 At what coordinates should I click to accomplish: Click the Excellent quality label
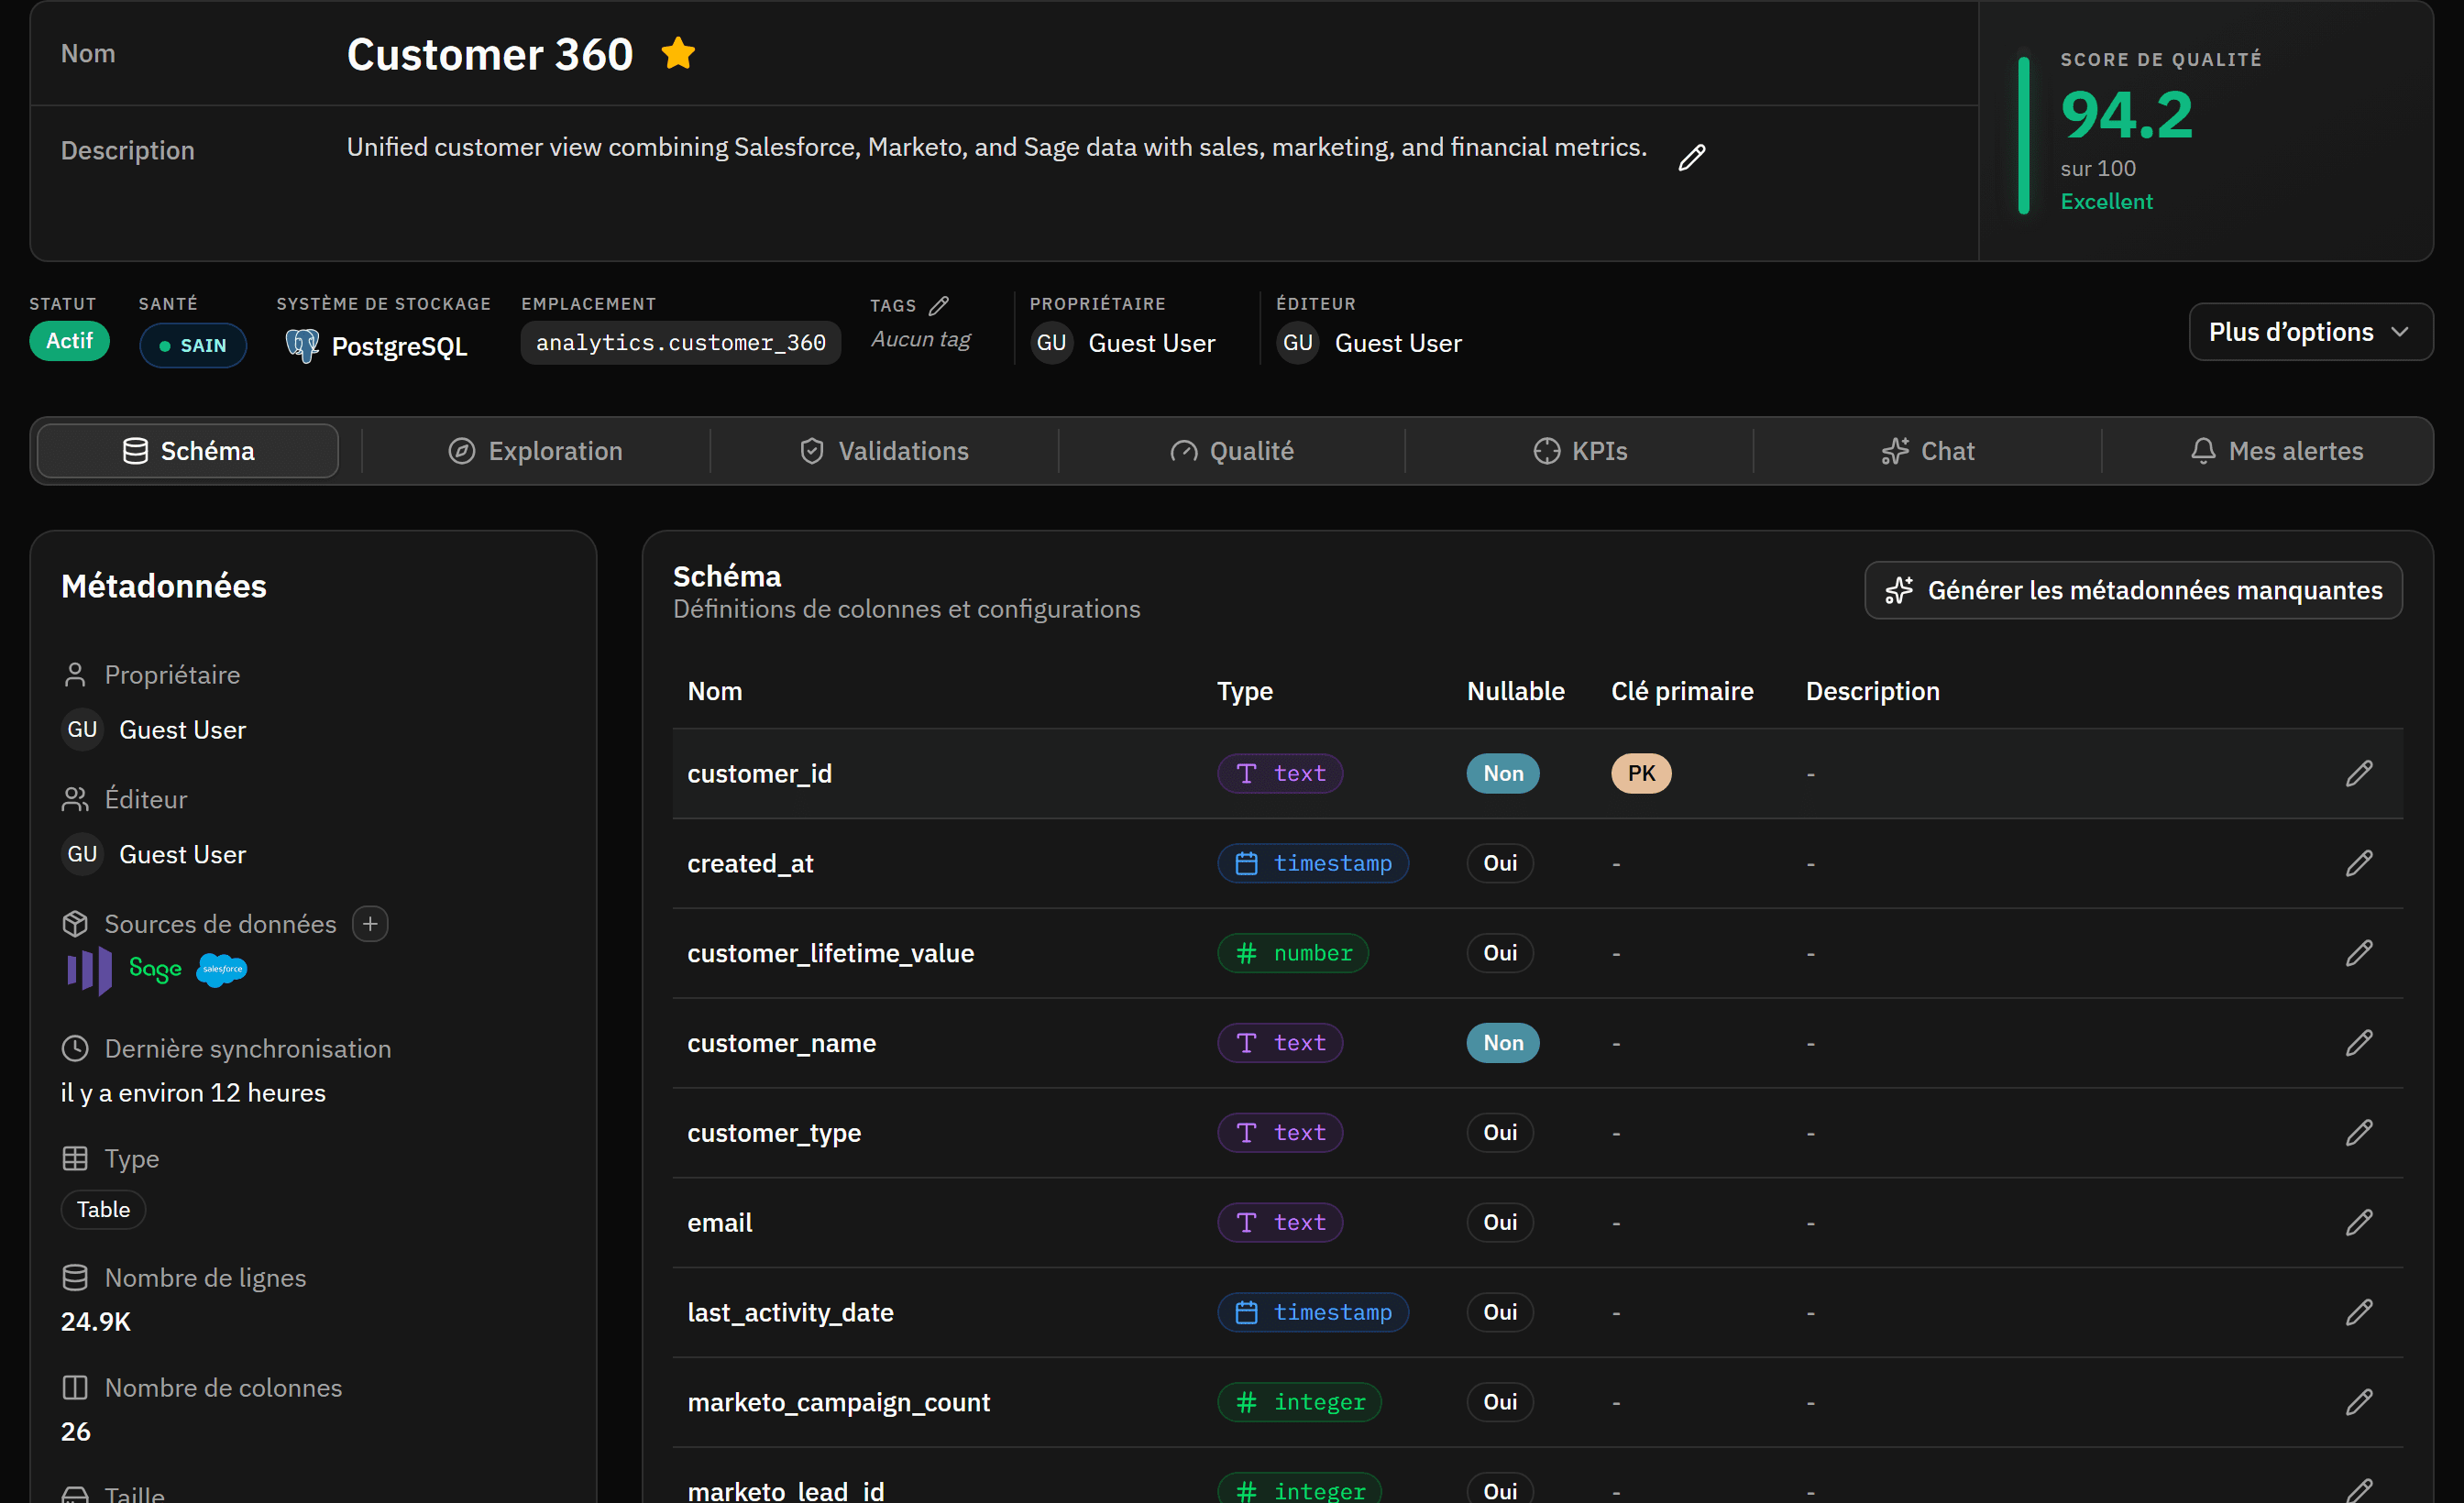2106,201
